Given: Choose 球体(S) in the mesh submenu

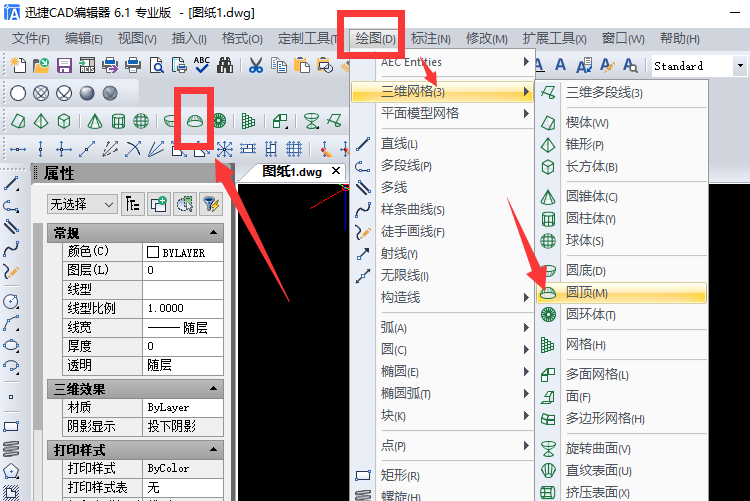Looking at the screenshot, I should click(x=621, y=241).
